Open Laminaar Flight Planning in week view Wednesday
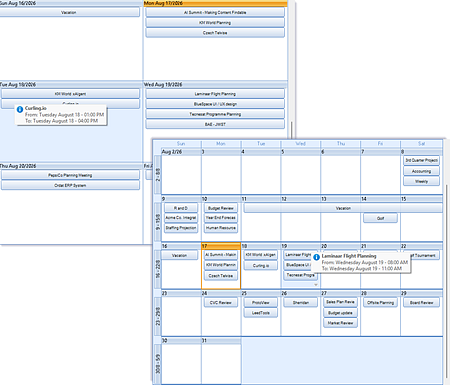Screen dimensions: 450x385 (x=215, y=94)
